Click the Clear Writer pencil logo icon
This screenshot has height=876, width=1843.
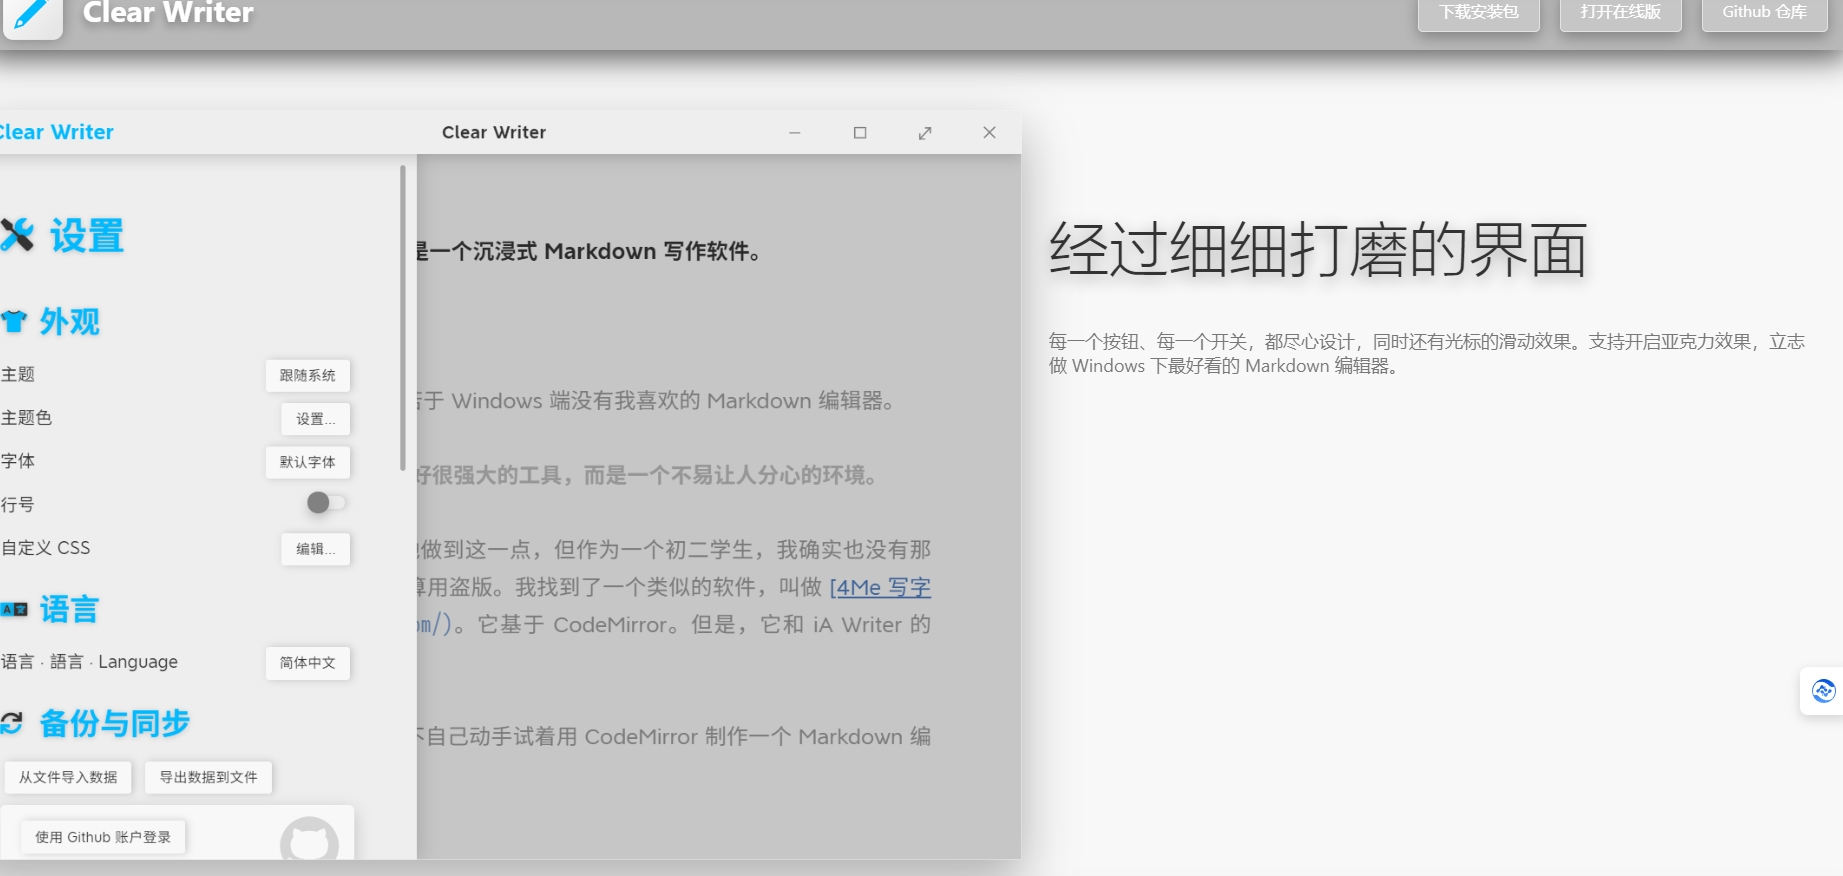click(32, 17)
